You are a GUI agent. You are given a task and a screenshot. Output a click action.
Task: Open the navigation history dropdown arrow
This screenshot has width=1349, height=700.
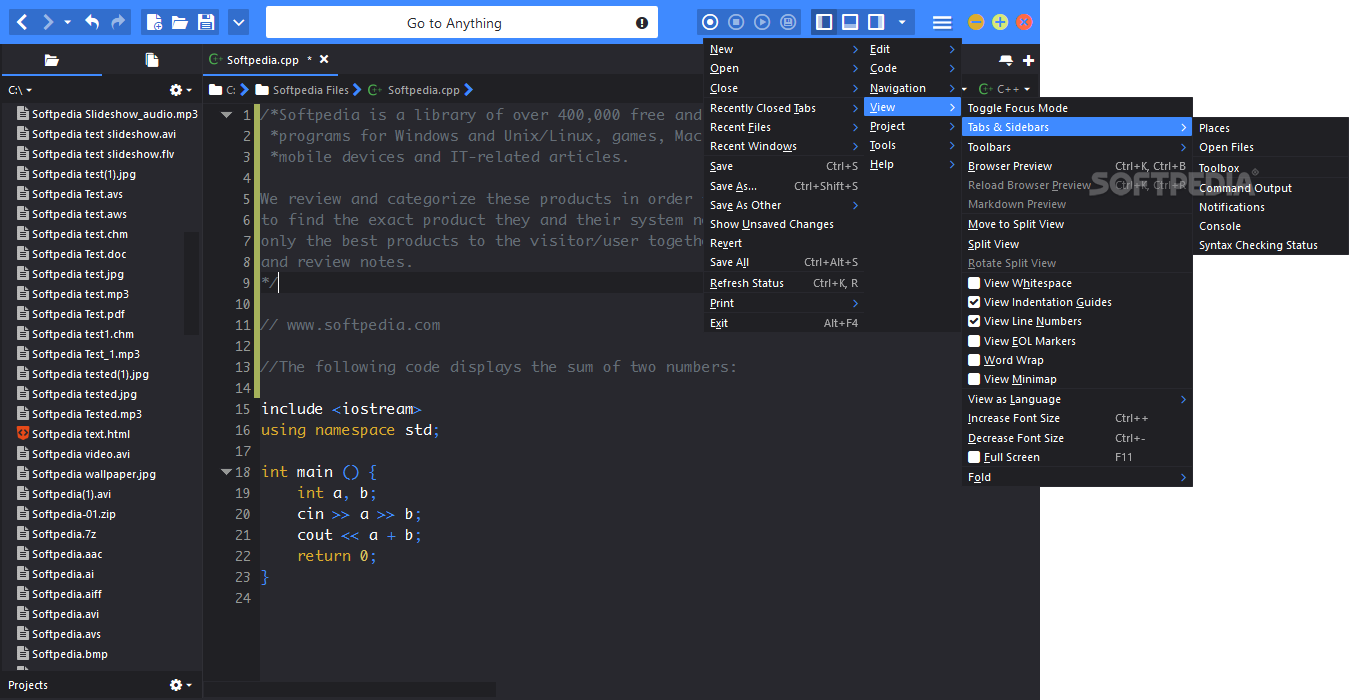click(67, 22)
